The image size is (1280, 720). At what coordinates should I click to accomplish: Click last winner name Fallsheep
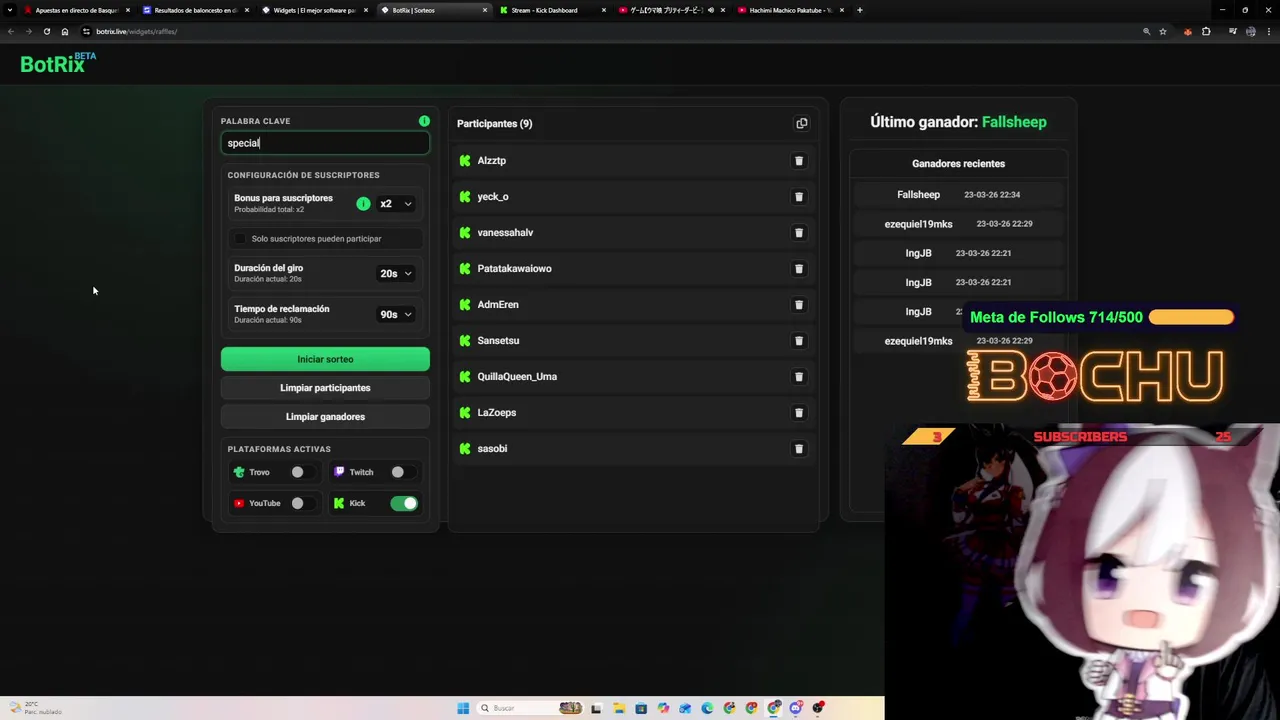coord(1014,122)
